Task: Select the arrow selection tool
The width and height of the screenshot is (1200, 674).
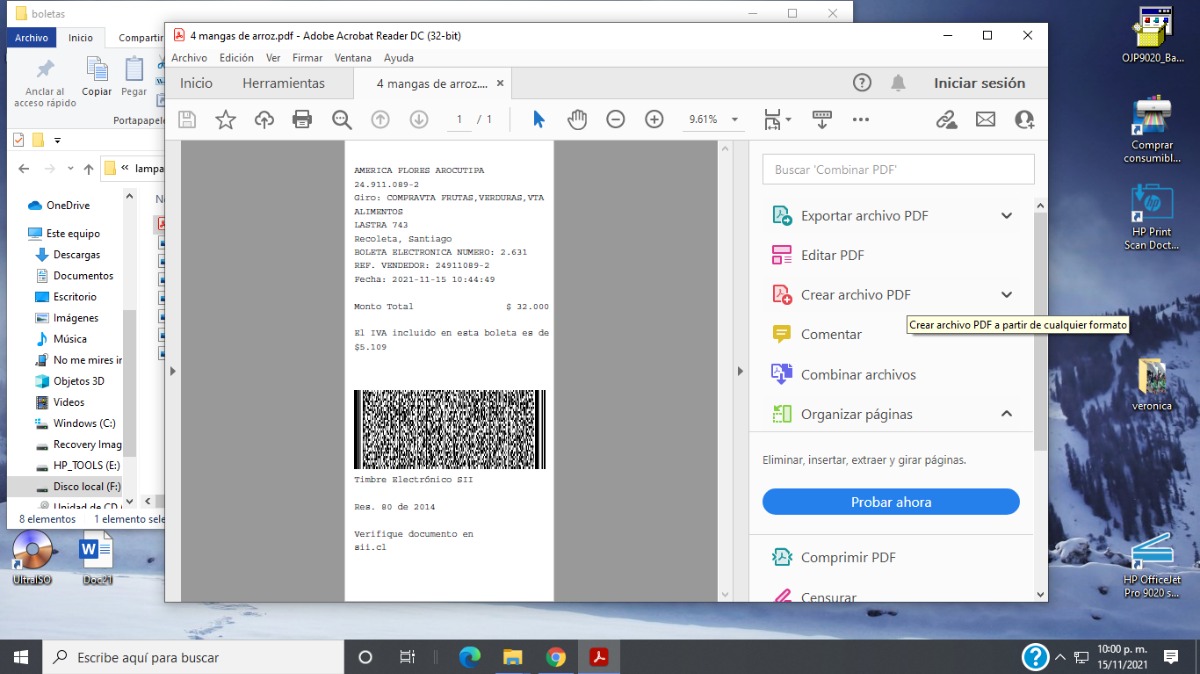Action: [x=539, y=120]
